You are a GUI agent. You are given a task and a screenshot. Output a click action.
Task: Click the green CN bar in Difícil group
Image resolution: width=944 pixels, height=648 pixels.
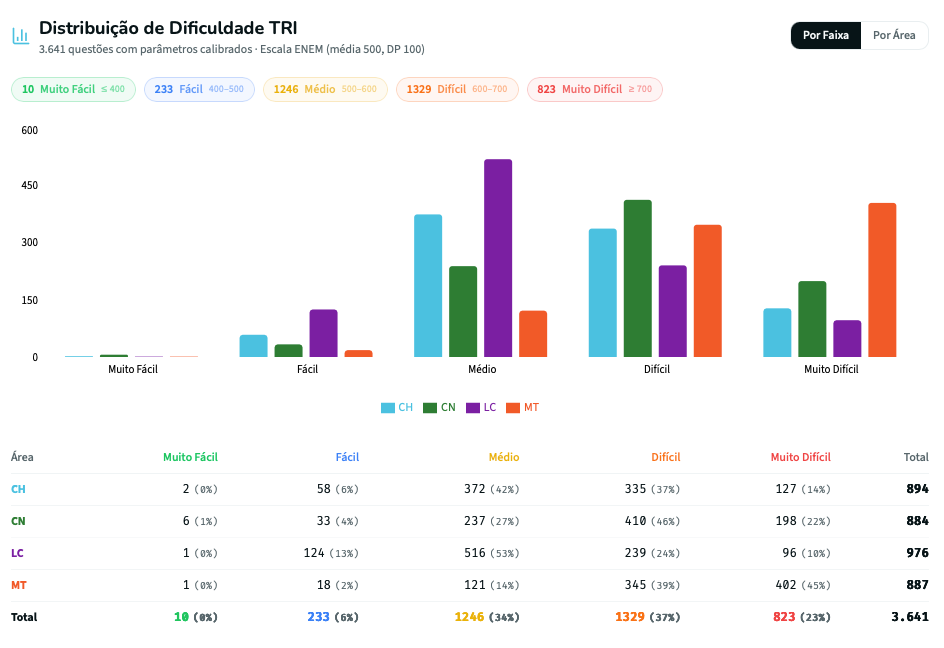[638, 278]
